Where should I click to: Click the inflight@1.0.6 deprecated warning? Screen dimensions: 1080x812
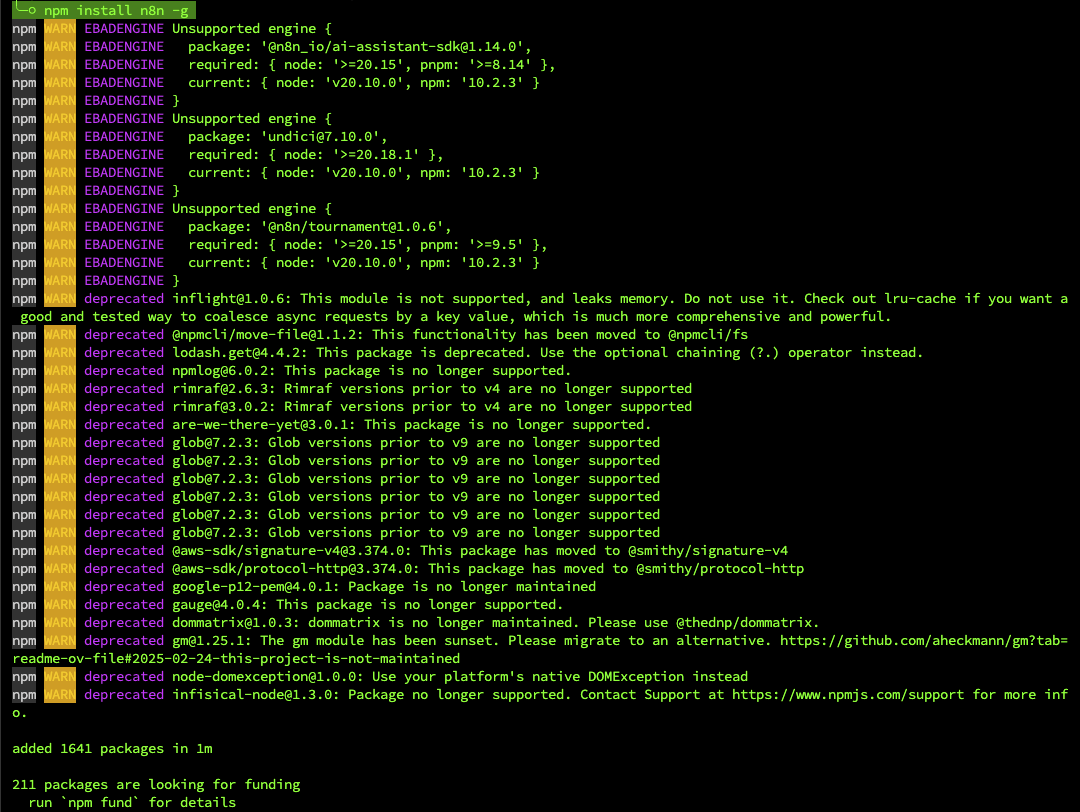(540, 307)
